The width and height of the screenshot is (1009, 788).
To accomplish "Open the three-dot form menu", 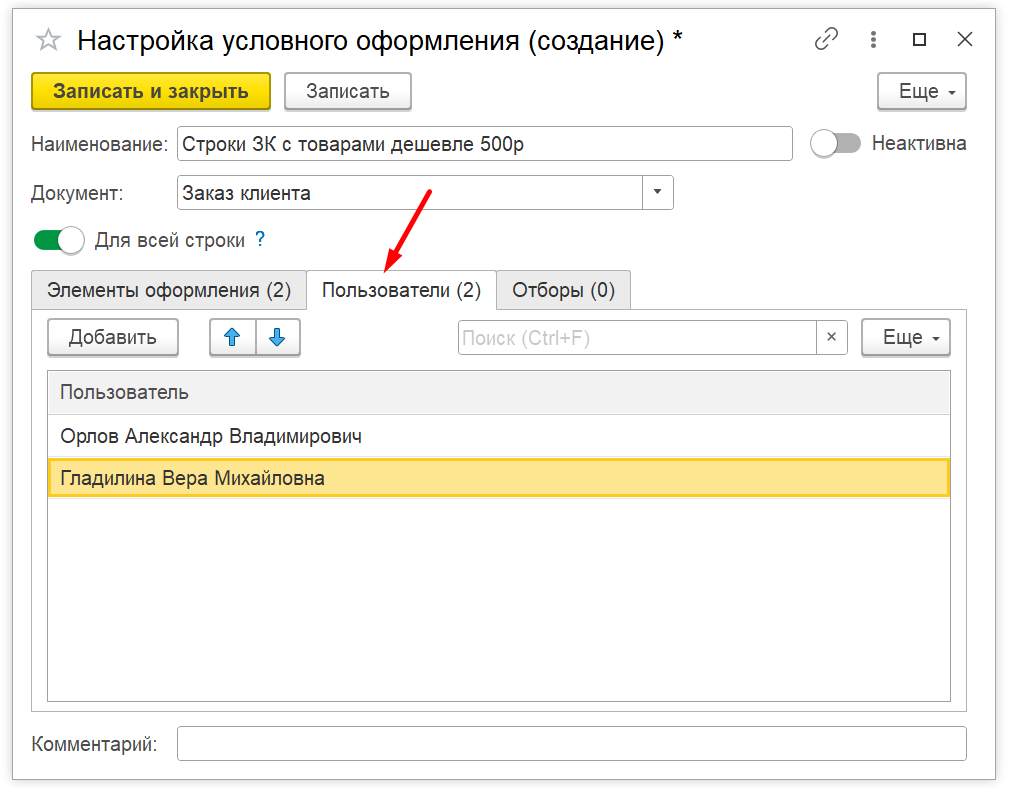I will (873, 39).
